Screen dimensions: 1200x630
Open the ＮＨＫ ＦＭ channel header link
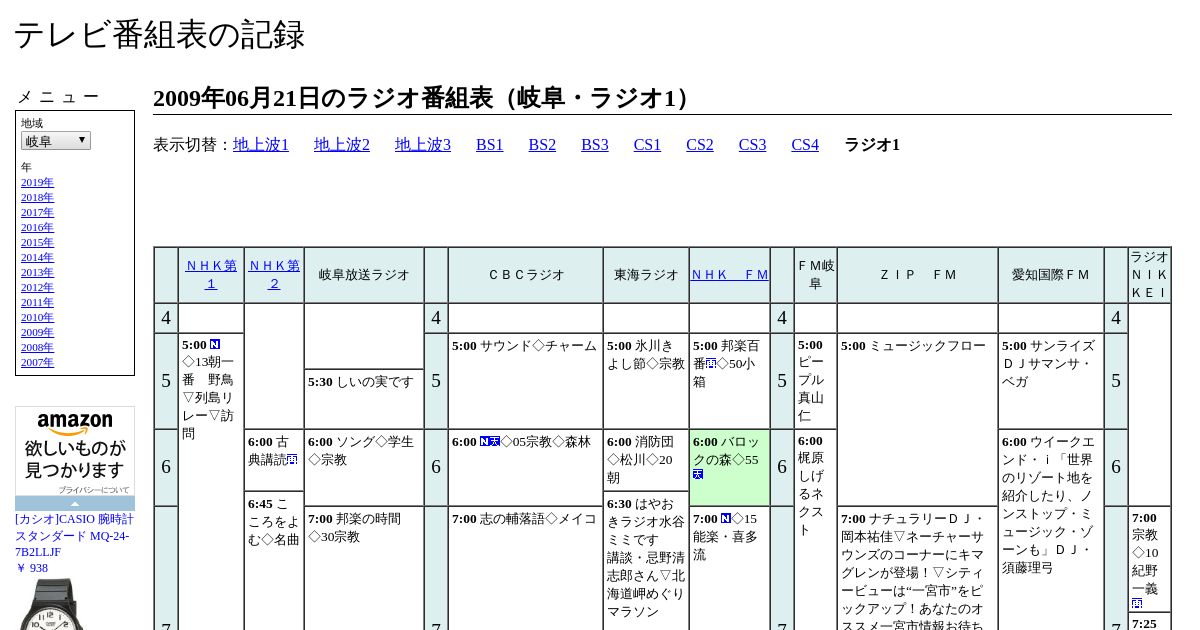coord(730,274)
